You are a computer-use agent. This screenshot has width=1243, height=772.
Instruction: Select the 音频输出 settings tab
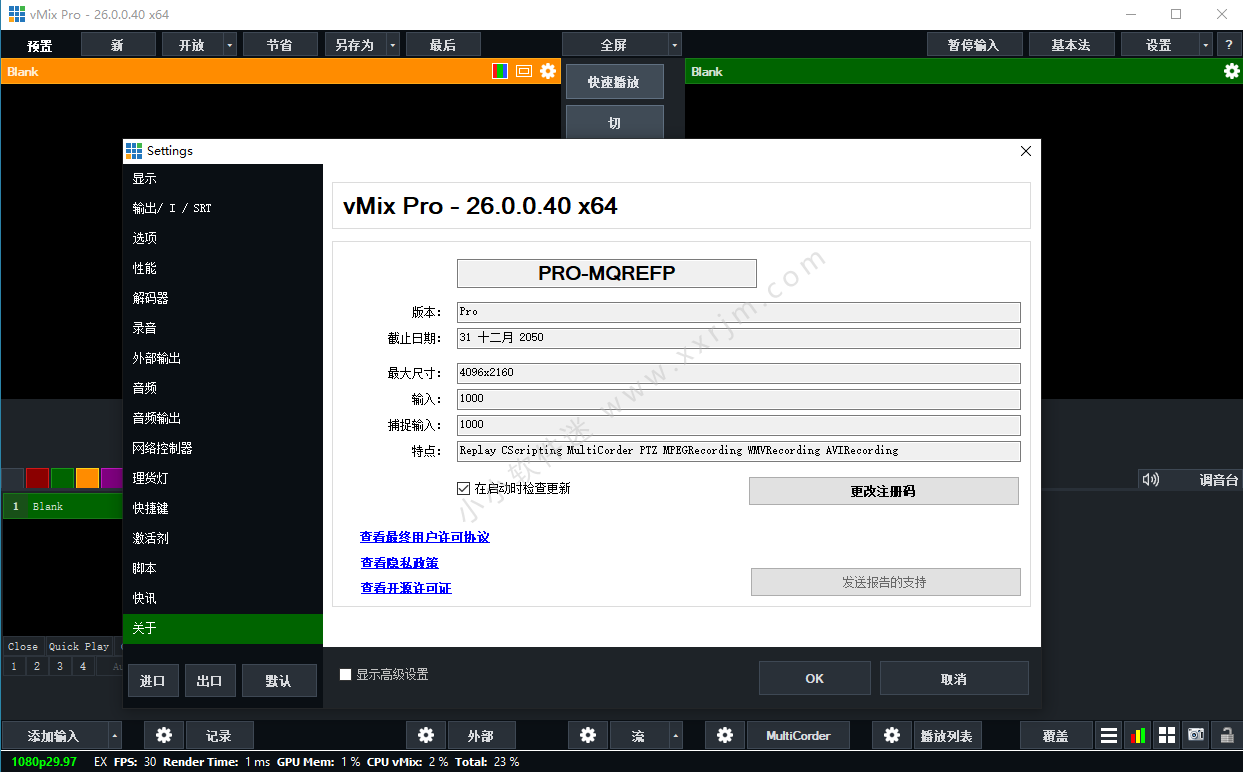(223, 418)
